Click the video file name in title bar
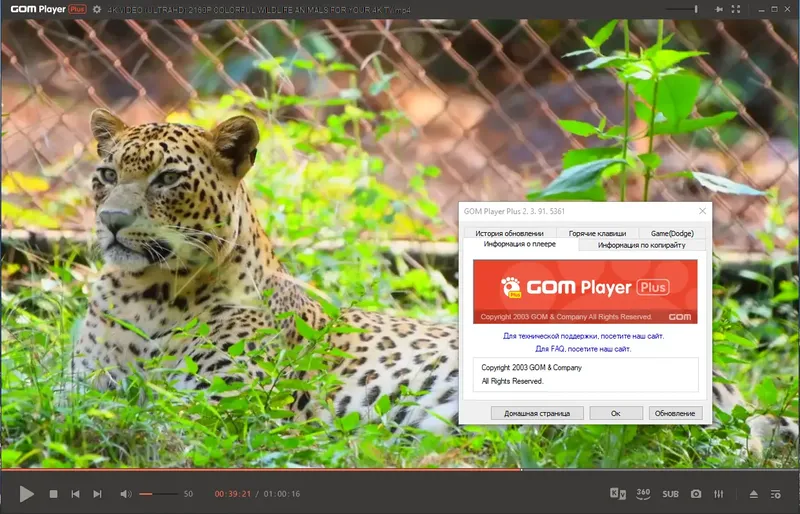 (259, 10)
